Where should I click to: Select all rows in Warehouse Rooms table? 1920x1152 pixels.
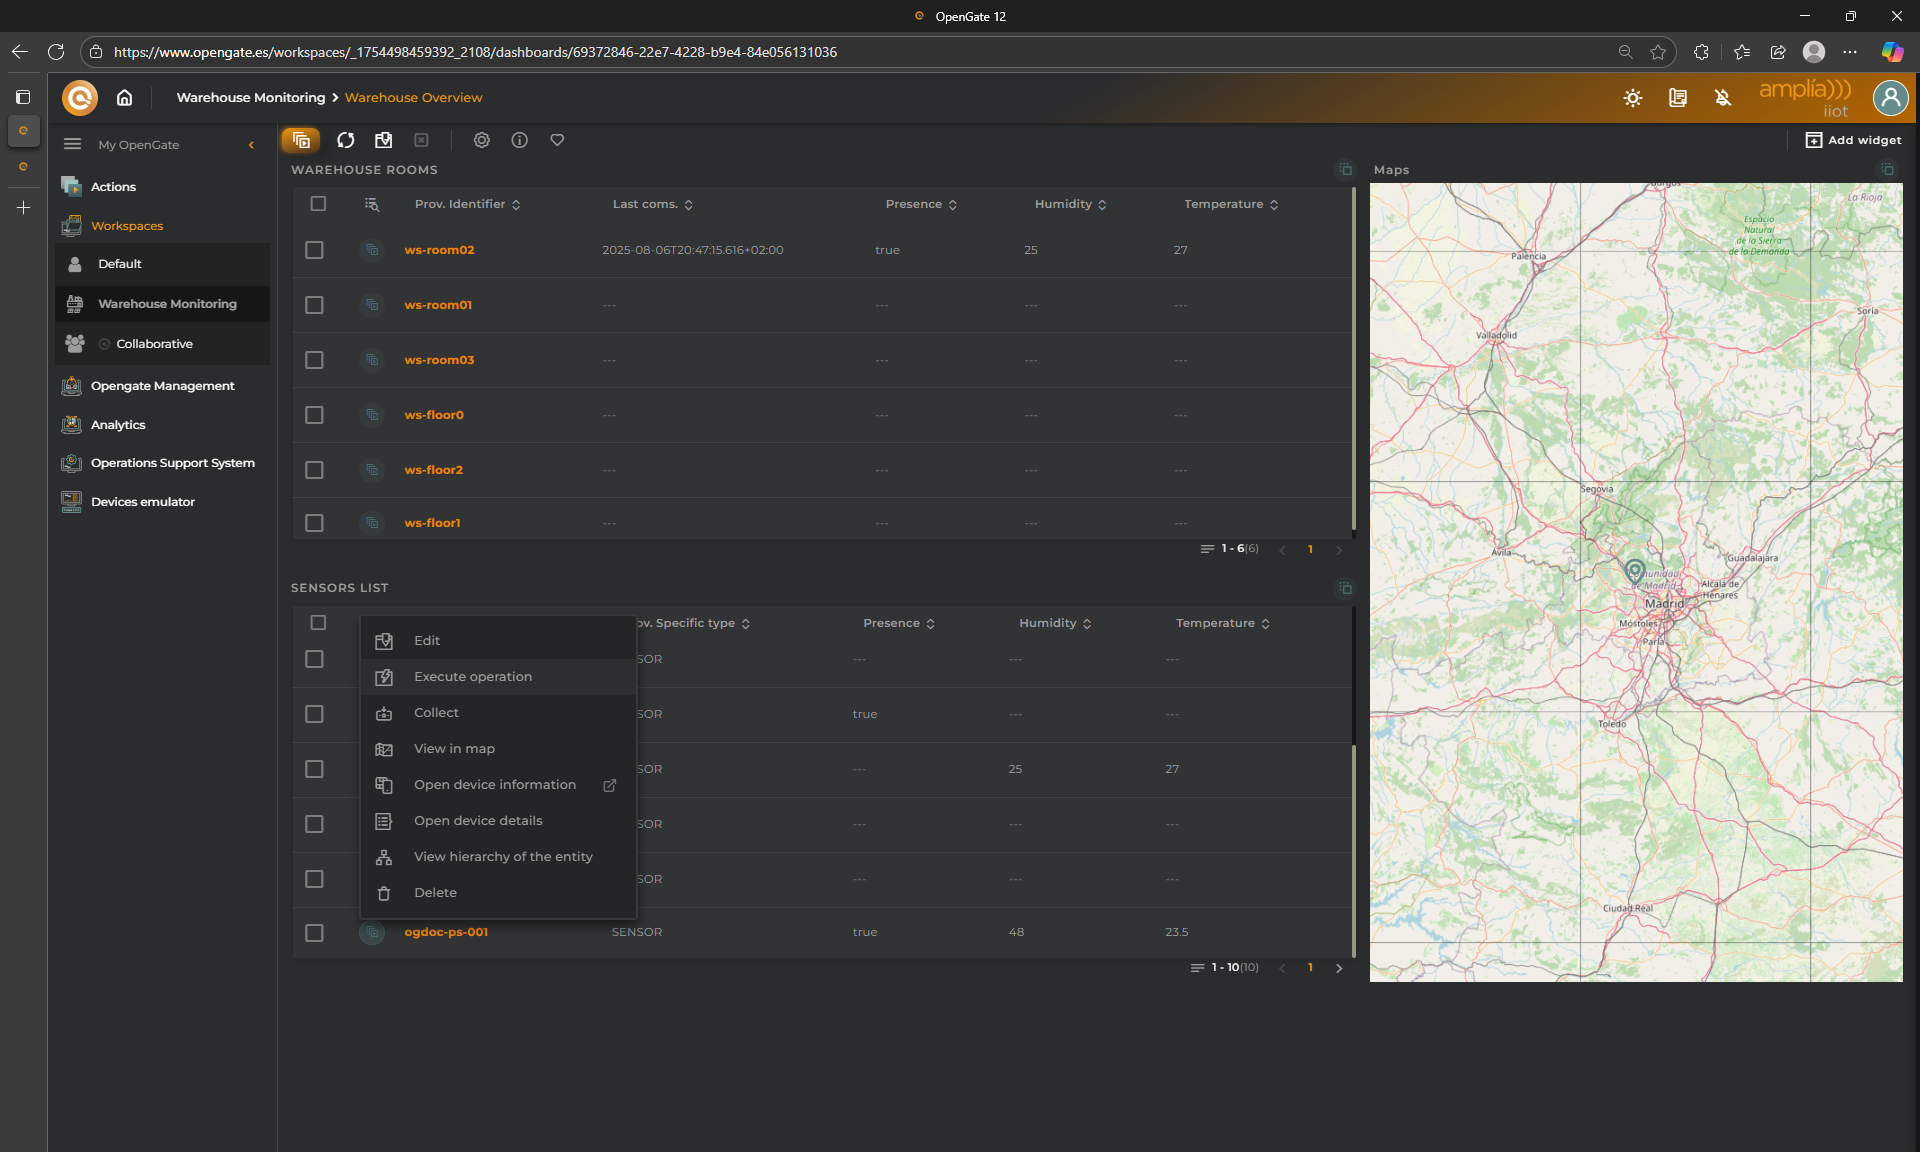point(318,204)
